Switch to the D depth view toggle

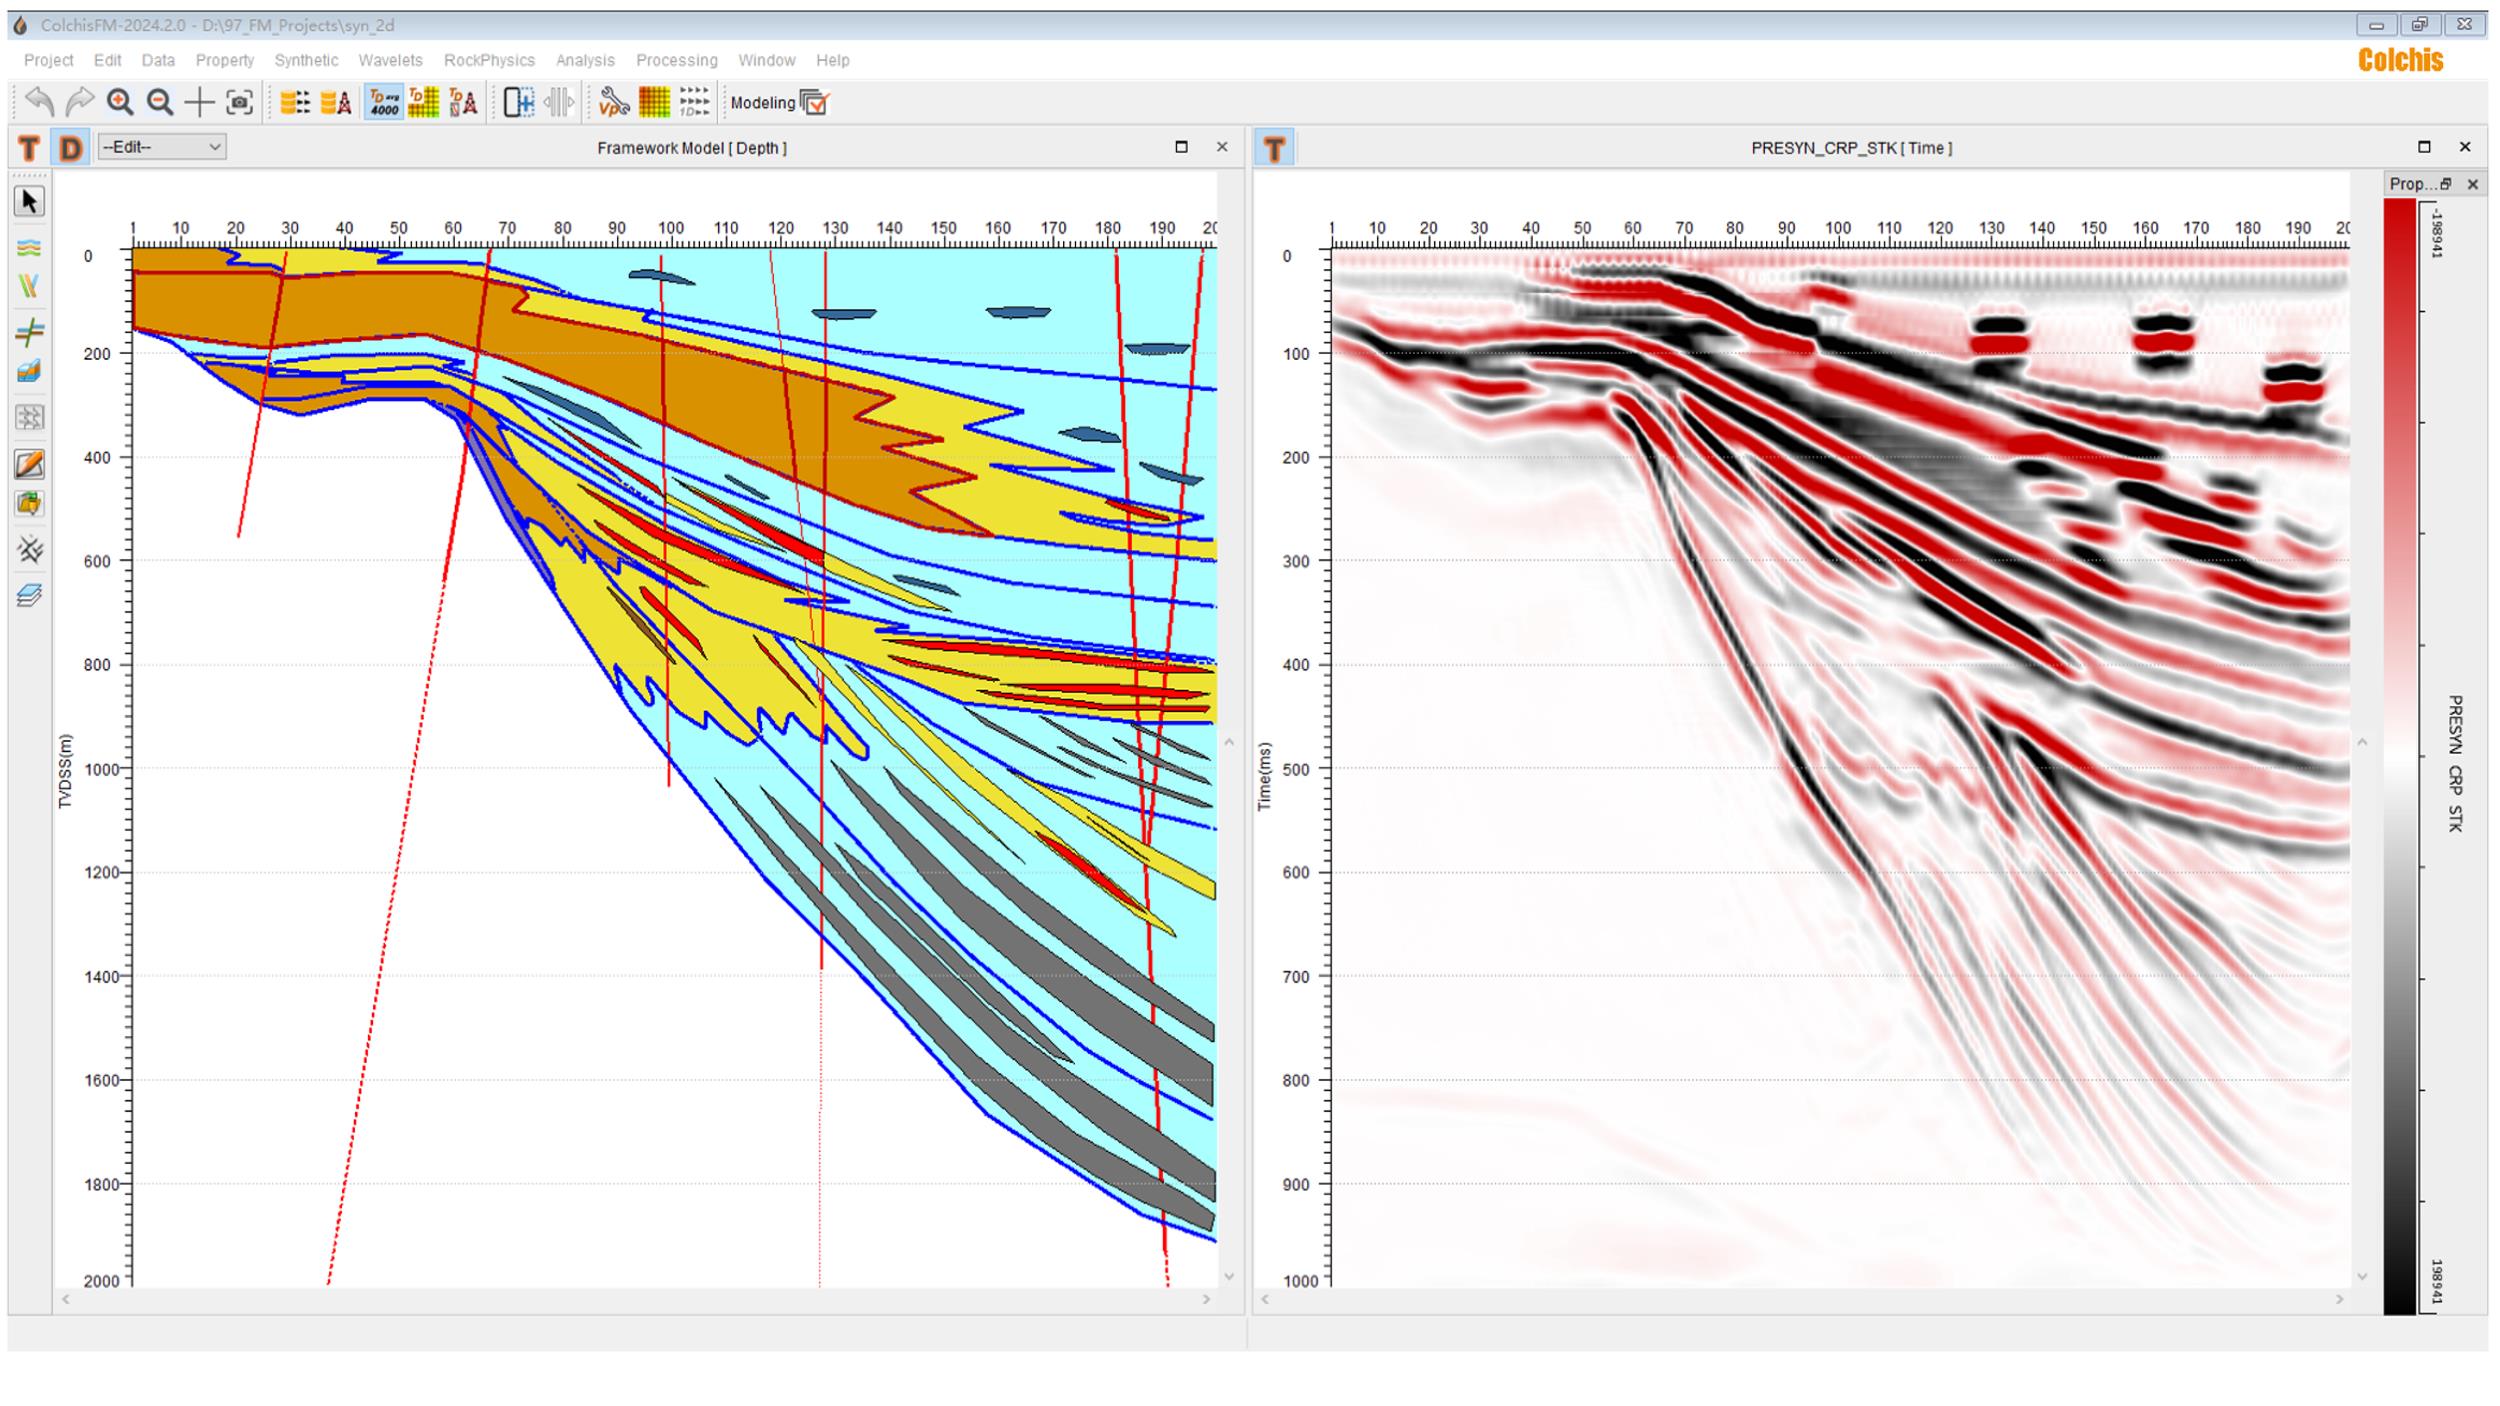(69, 147)
